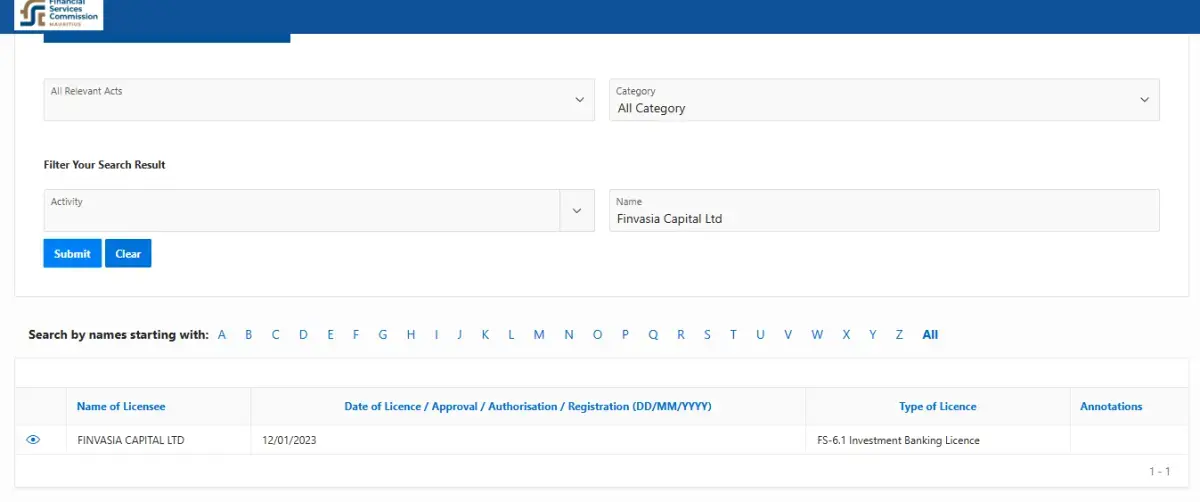Filter names starting with T

(733, 335)
